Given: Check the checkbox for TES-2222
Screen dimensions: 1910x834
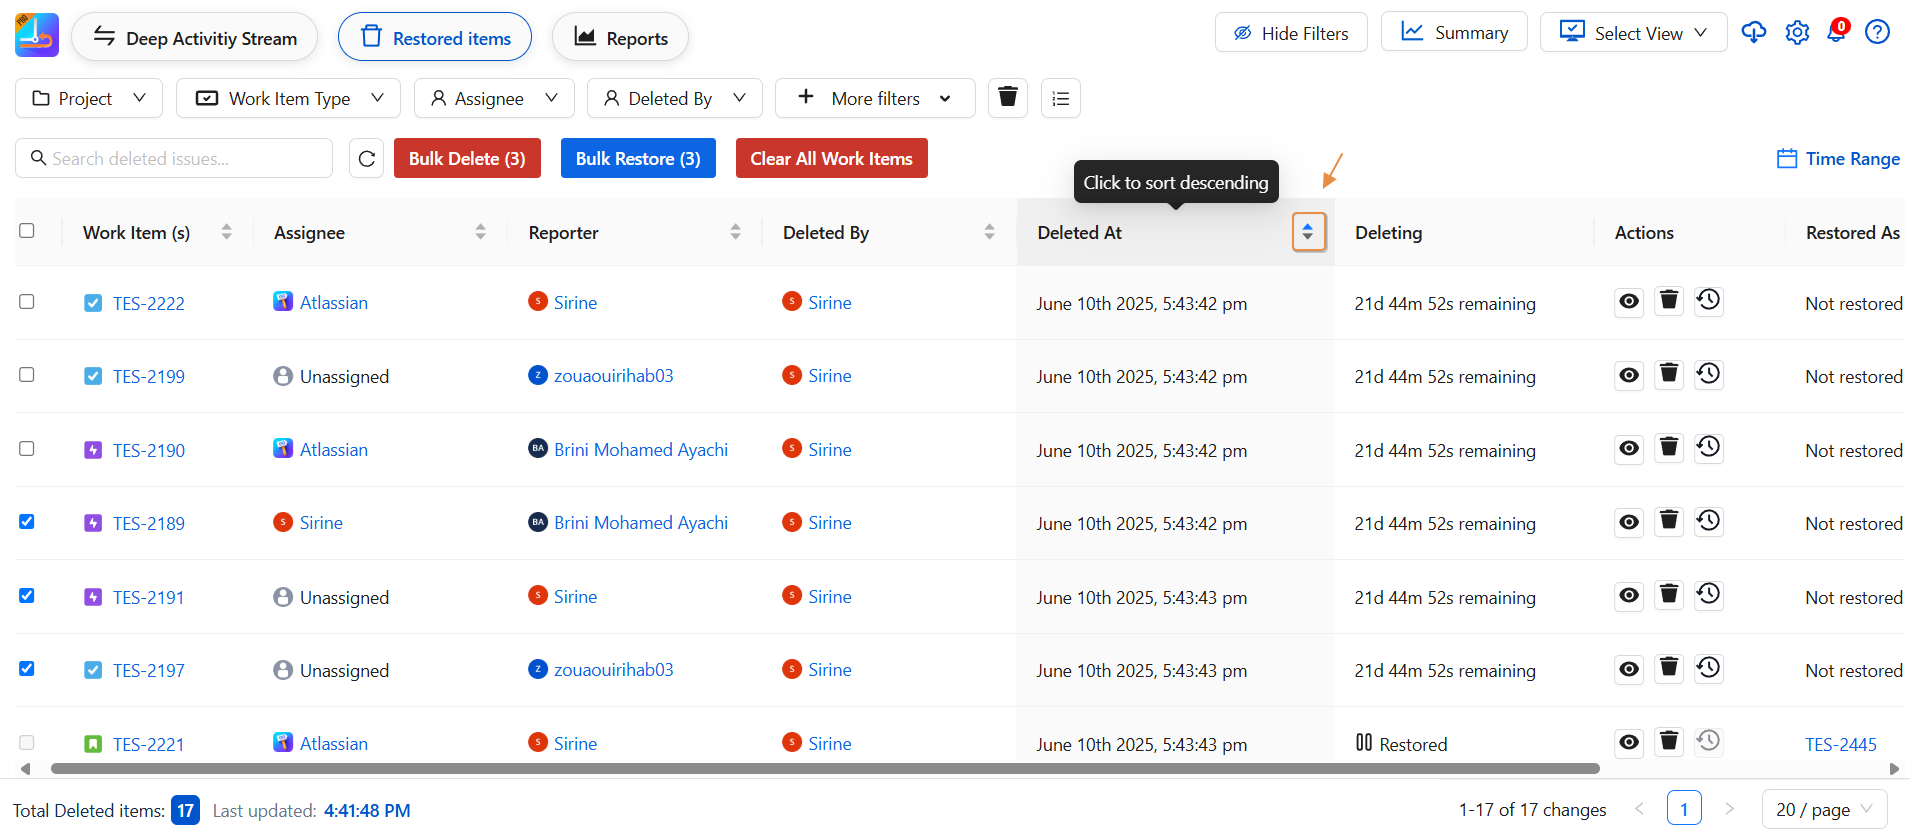Looking at the screenshot, I should (27, 302).
